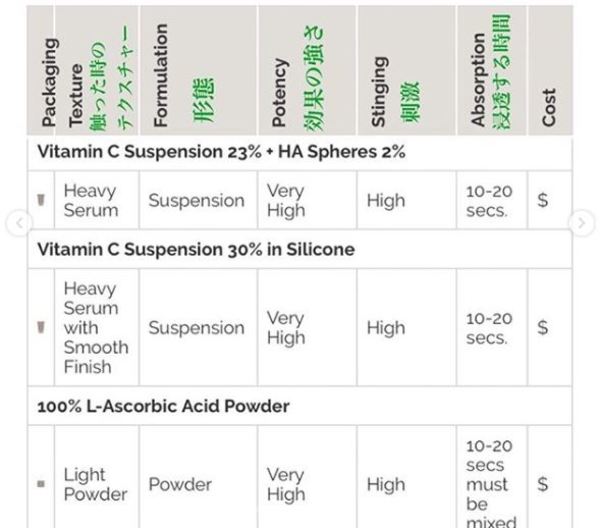Click the Vitamin C Suspension 30% in Silicone title
600x528 pixels.
pyautogui.click(x=196, y=248)
